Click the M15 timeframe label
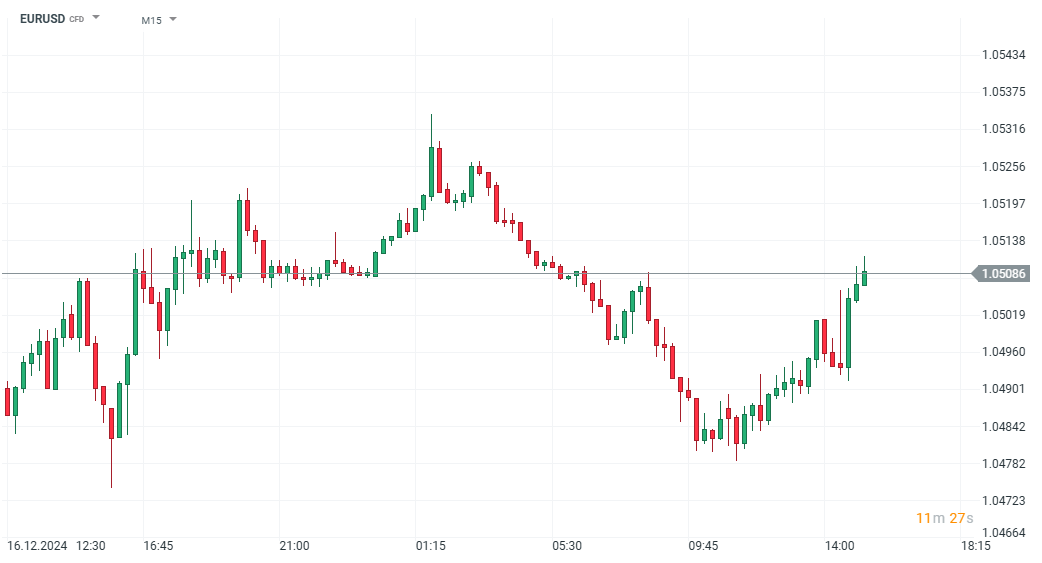The width and height of the screenshot is (1042, 563). pos(151,20)
